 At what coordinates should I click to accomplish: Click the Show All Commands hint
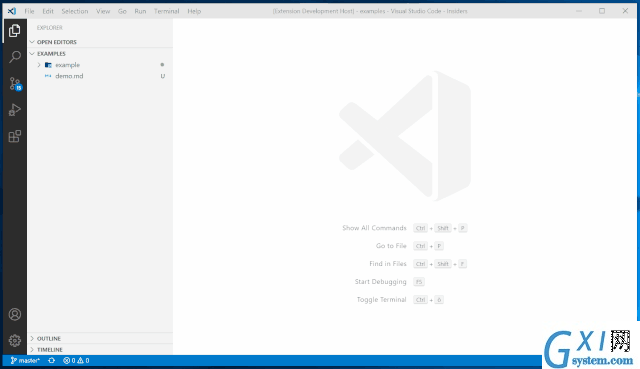(374, 228)
